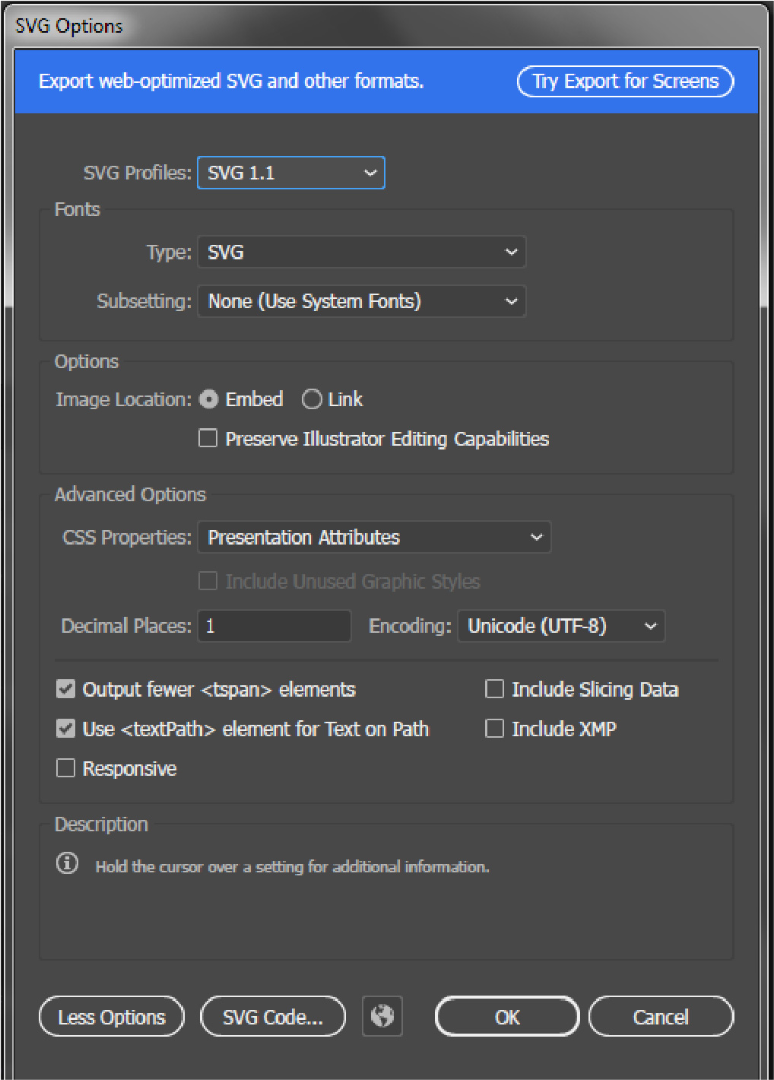Select the Embed image location option
Viewport: 774px width, 1080px height.
pyautogui.click(x=209, y=399)
